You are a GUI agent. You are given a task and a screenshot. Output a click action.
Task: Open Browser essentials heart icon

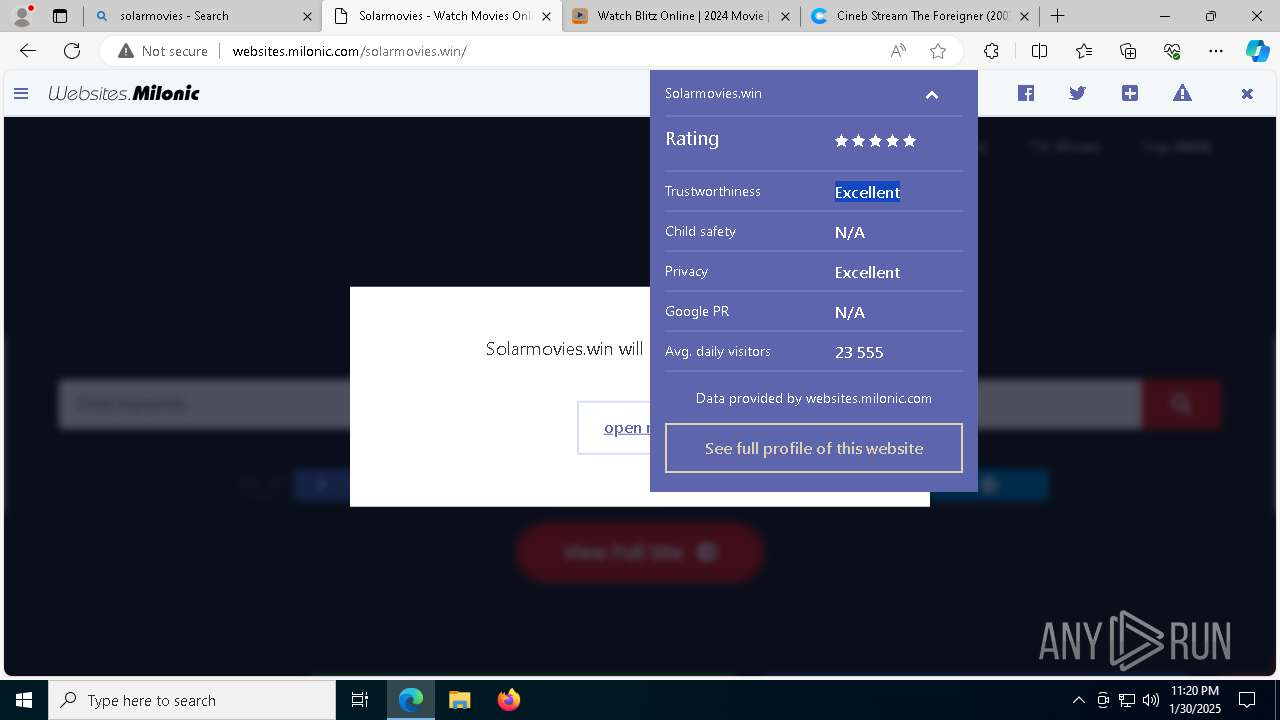[1172, 51]
